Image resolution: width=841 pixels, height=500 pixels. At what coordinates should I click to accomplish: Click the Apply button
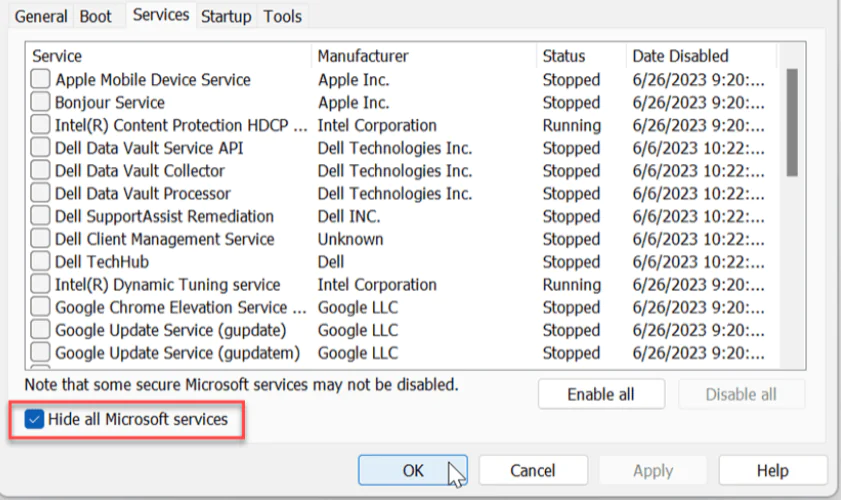(x=653, y=470)
